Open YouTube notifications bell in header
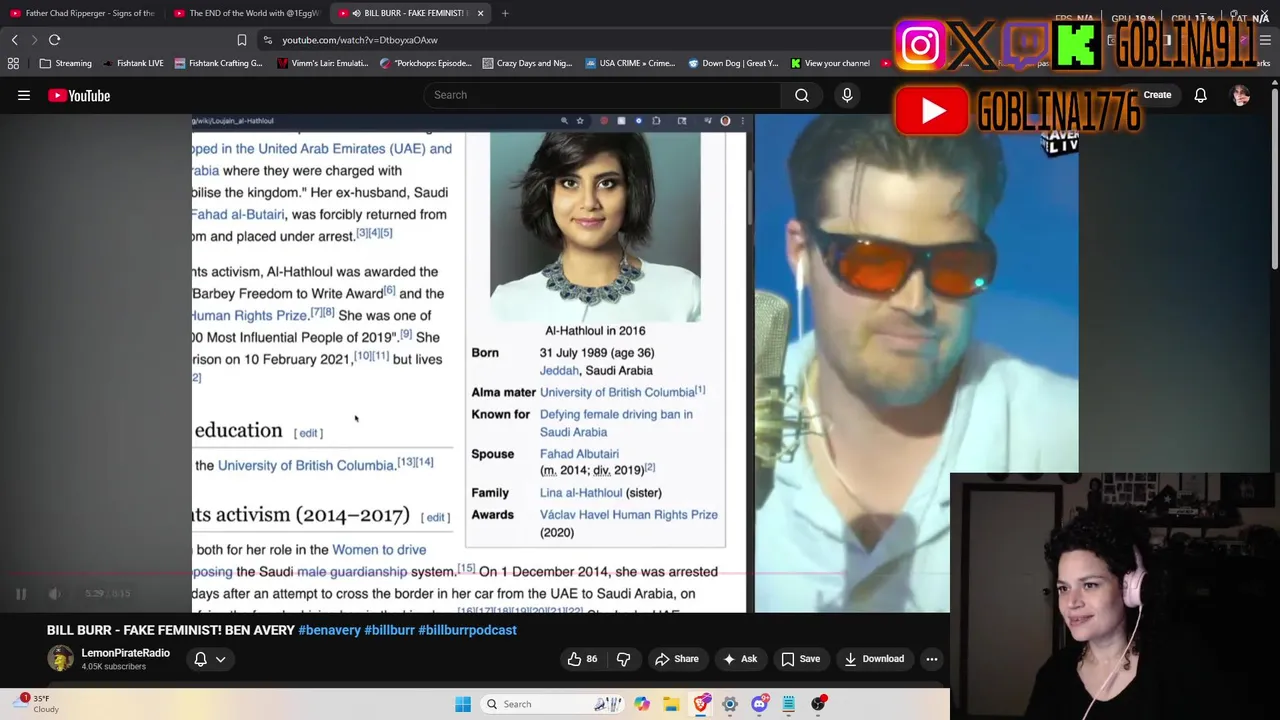The image size is (1280, 720). point(1200,95)
